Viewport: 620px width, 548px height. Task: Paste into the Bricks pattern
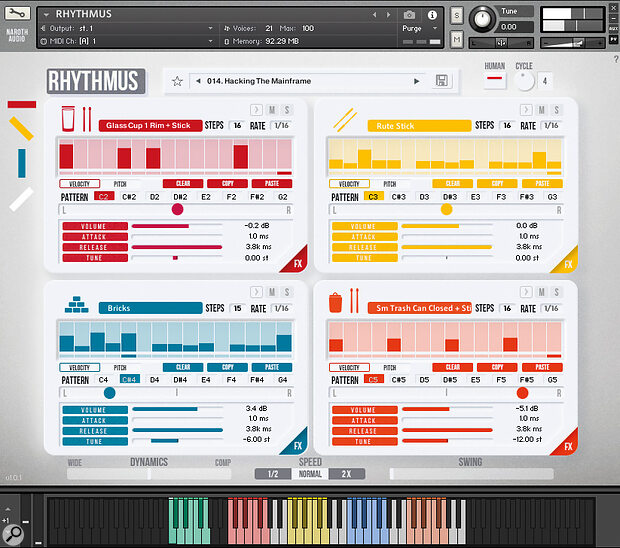click(272, 367)
